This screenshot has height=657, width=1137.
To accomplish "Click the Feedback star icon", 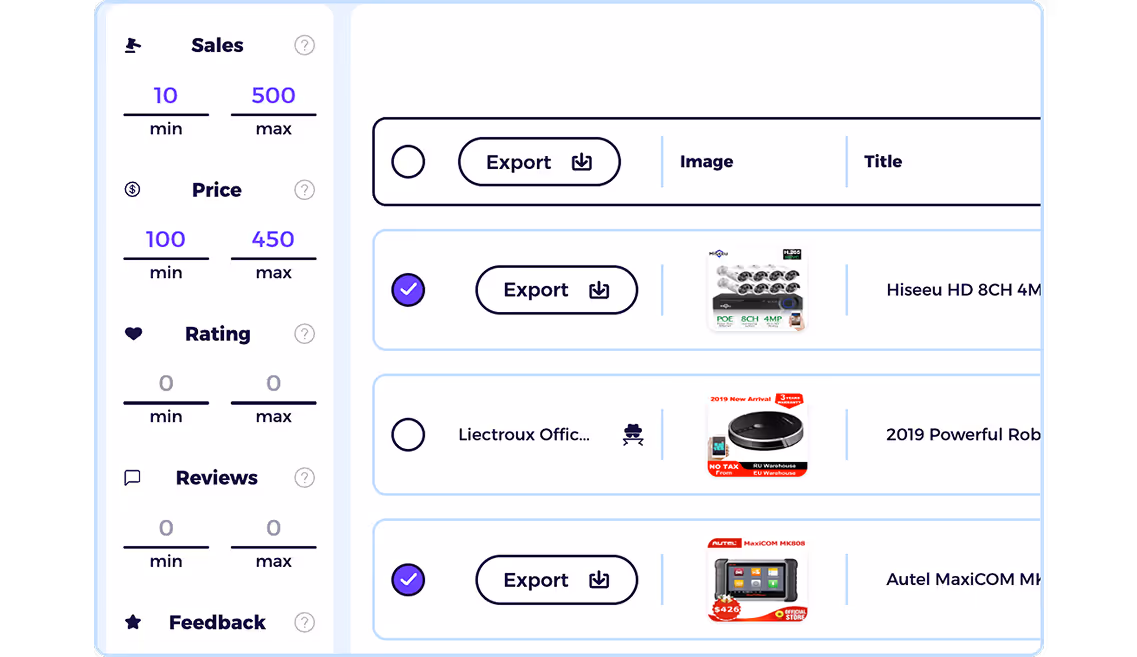I will point(133,621).
